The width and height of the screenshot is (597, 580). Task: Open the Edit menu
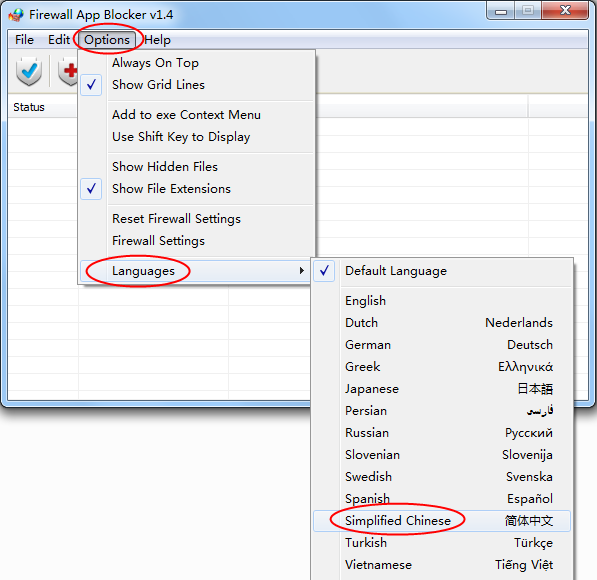pos(59,40)
